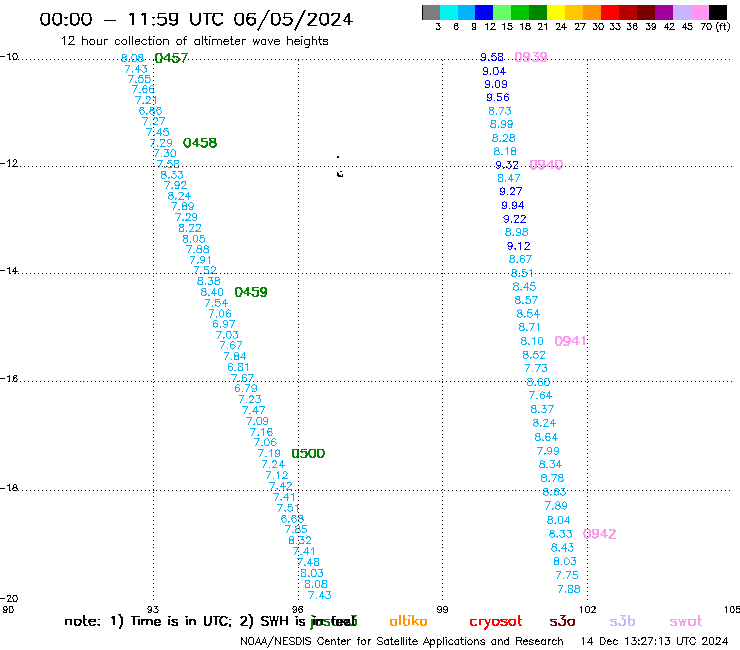This screenshot has width=740, height=650.
Task: Click the longitude axis label 93
Action: [153, 609]
